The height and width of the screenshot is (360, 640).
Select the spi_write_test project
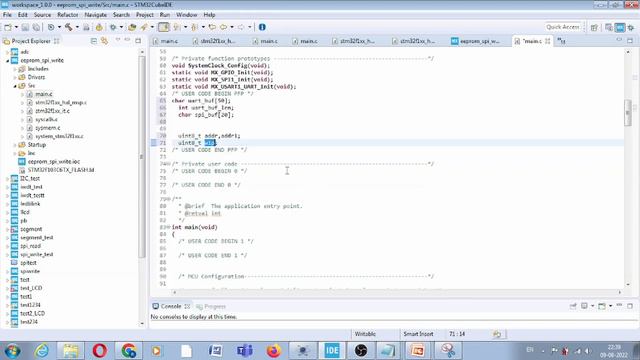pyautogui.click(x=37, y=254)
